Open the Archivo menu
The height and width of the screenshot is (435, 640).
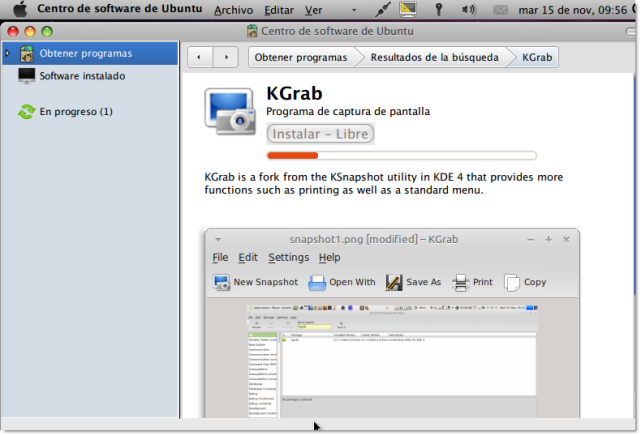coord(233,10)
